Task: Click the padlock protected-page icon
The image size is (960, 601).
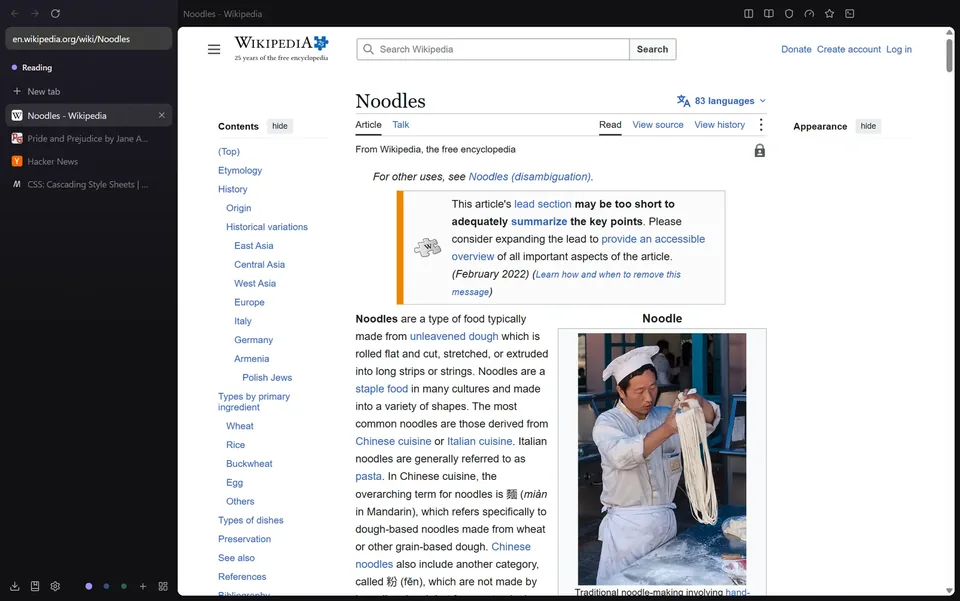Action: click(x=759, y=151)
